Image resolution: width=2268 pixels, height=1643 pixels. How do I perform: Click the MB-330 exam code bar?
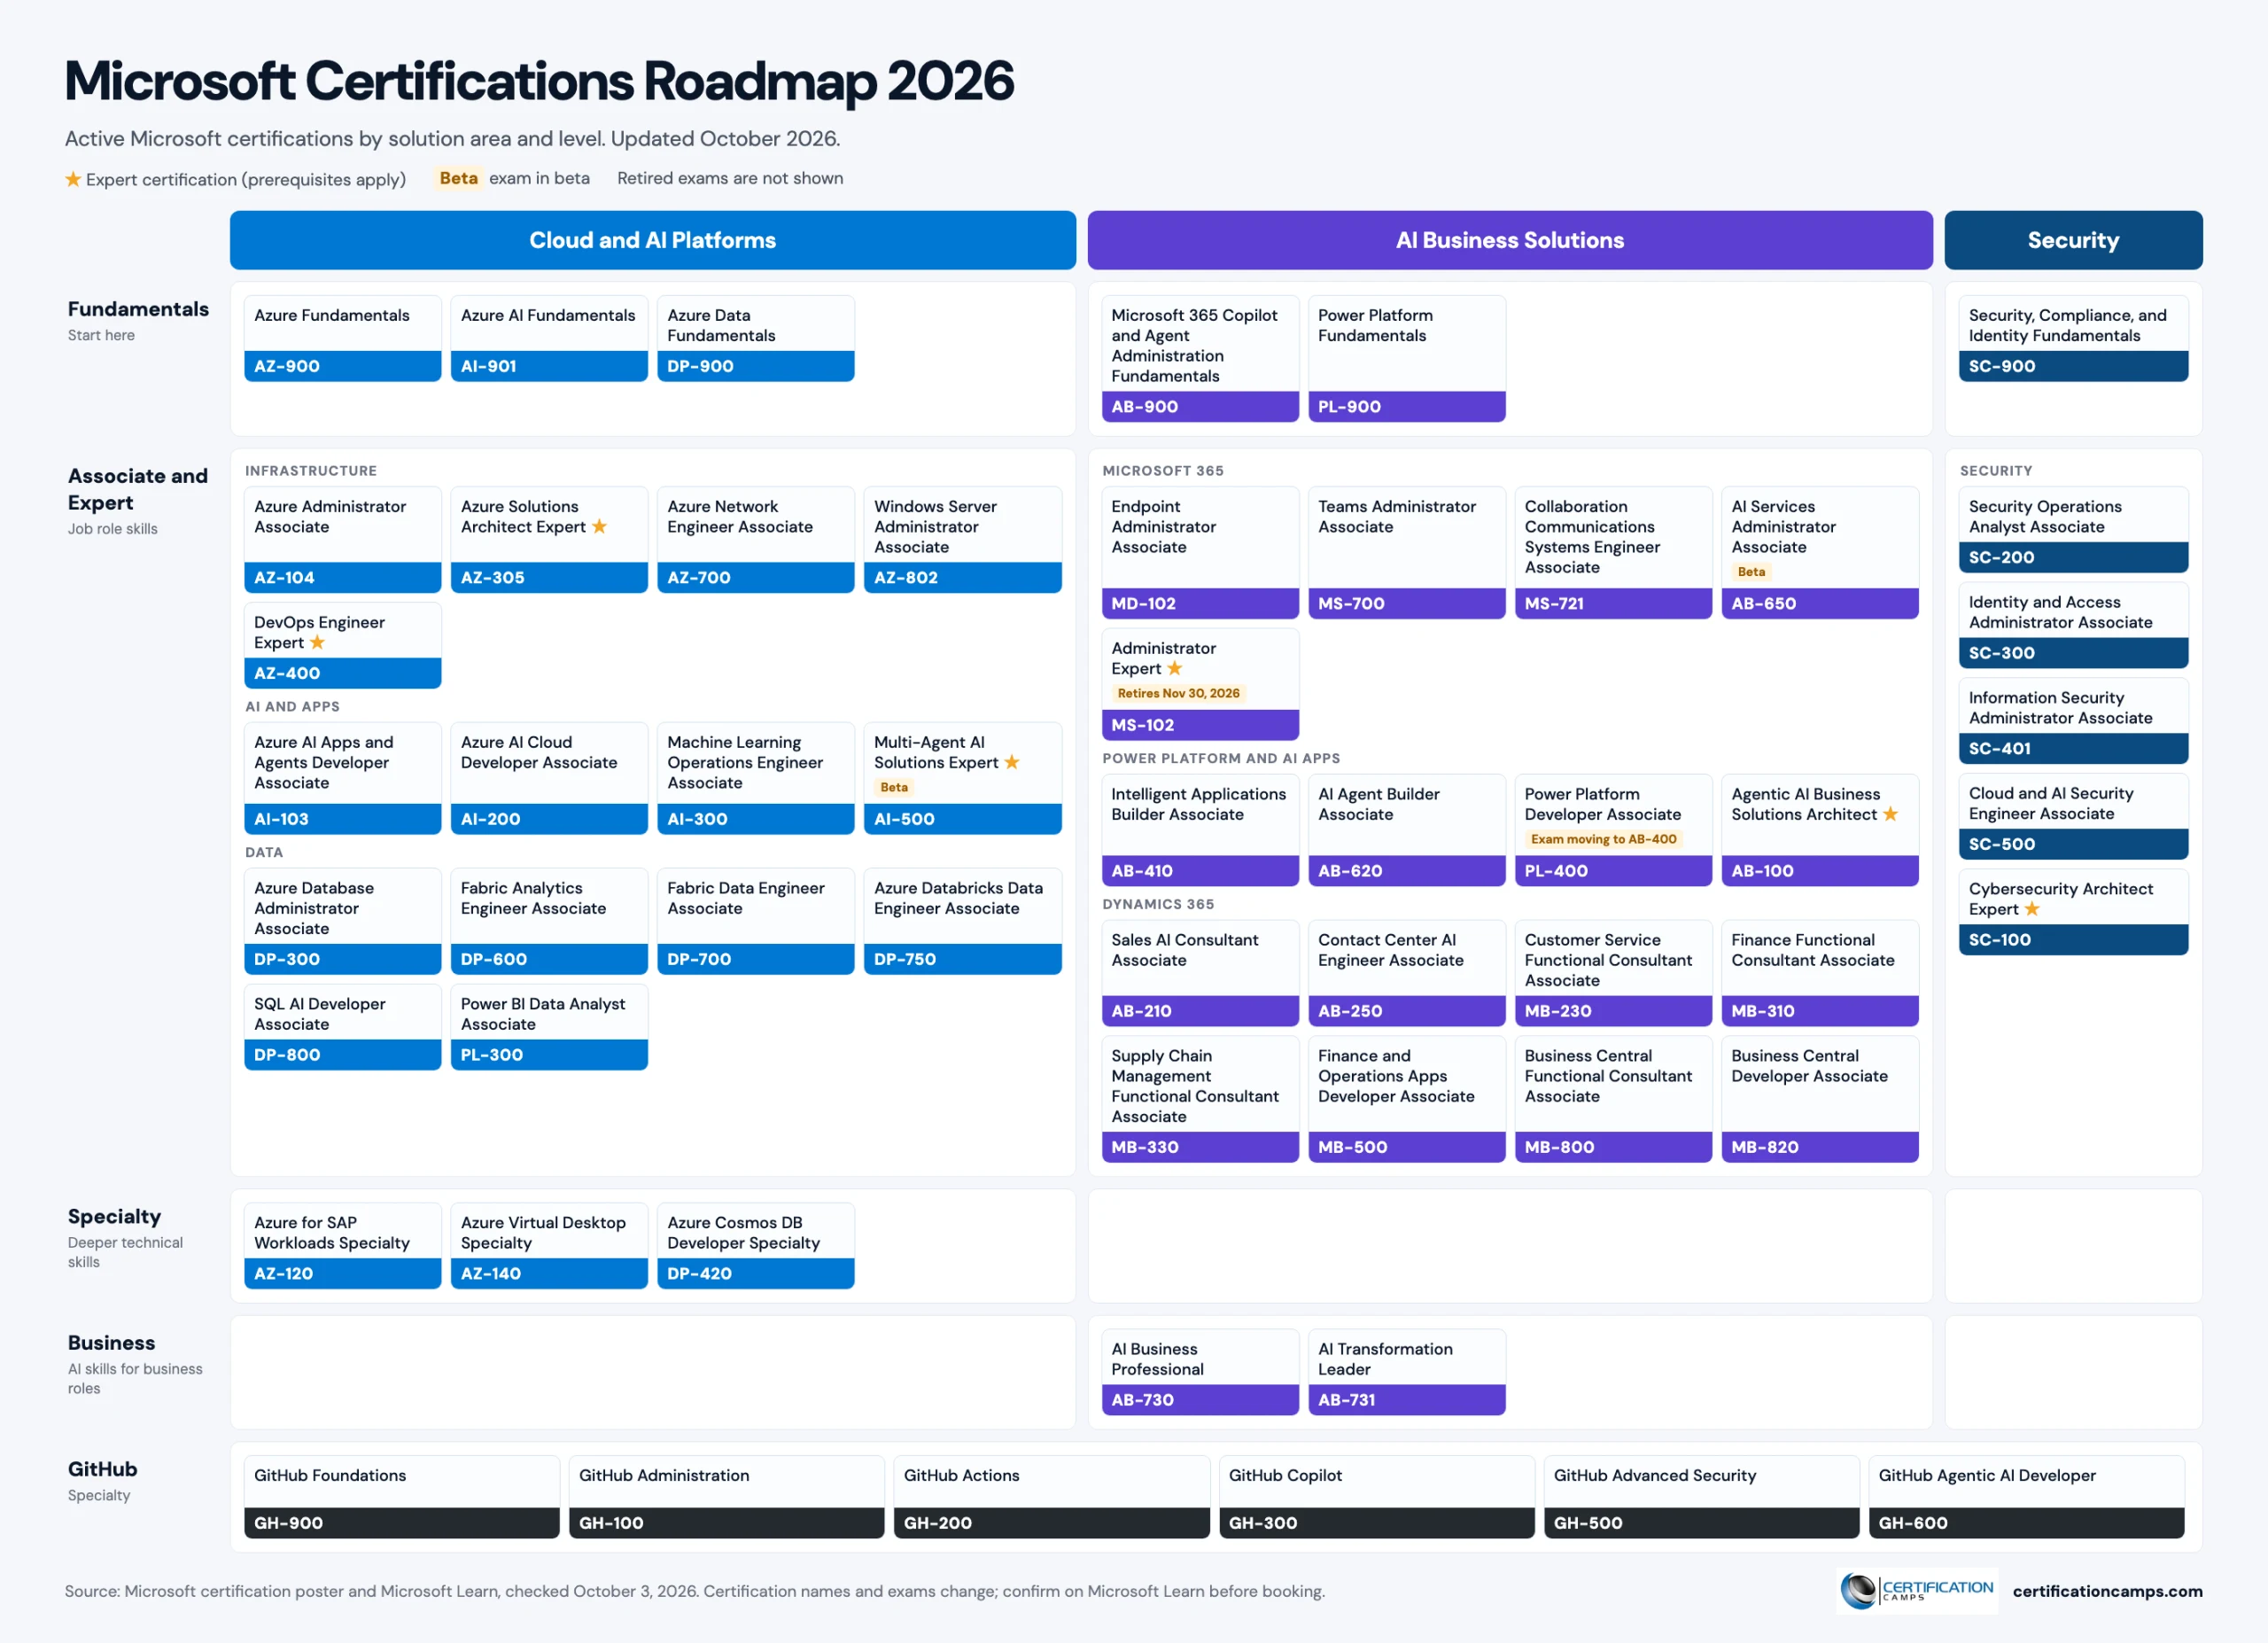pos(1200,1147)
